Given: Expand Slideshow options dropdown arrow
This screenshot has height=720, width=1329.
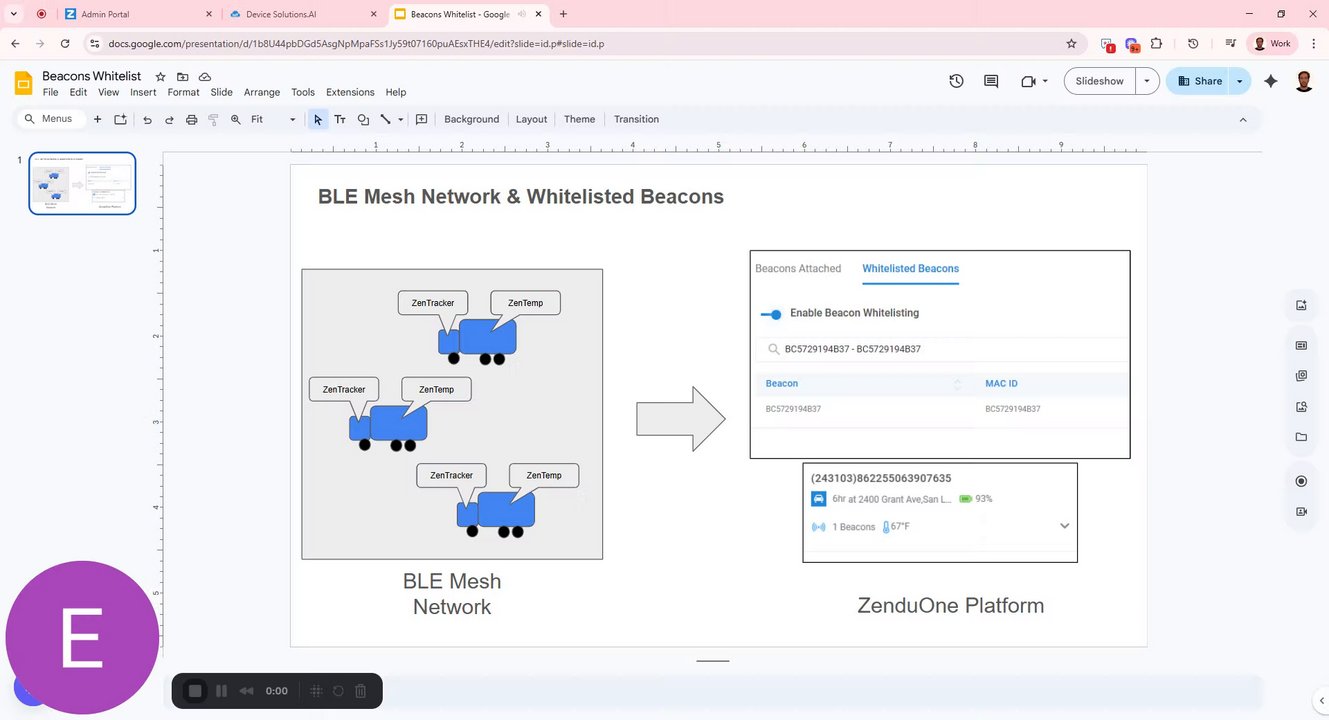Looking at the screenshot, I should tap(1147, 81).
